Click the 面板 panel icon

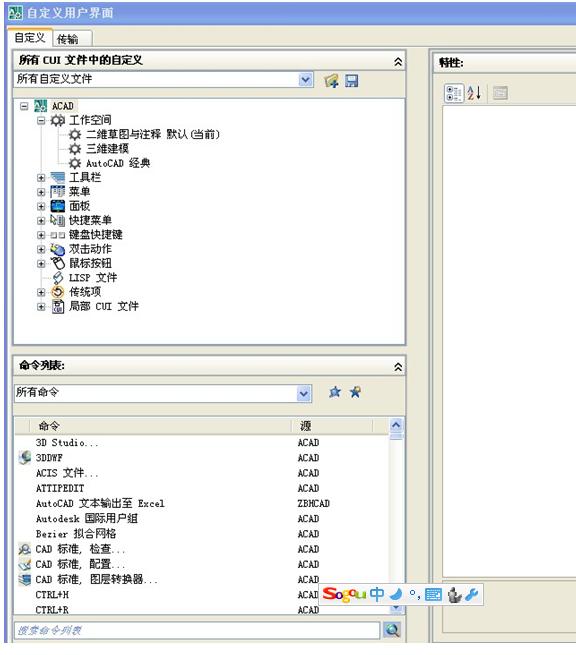click(58, 206)
